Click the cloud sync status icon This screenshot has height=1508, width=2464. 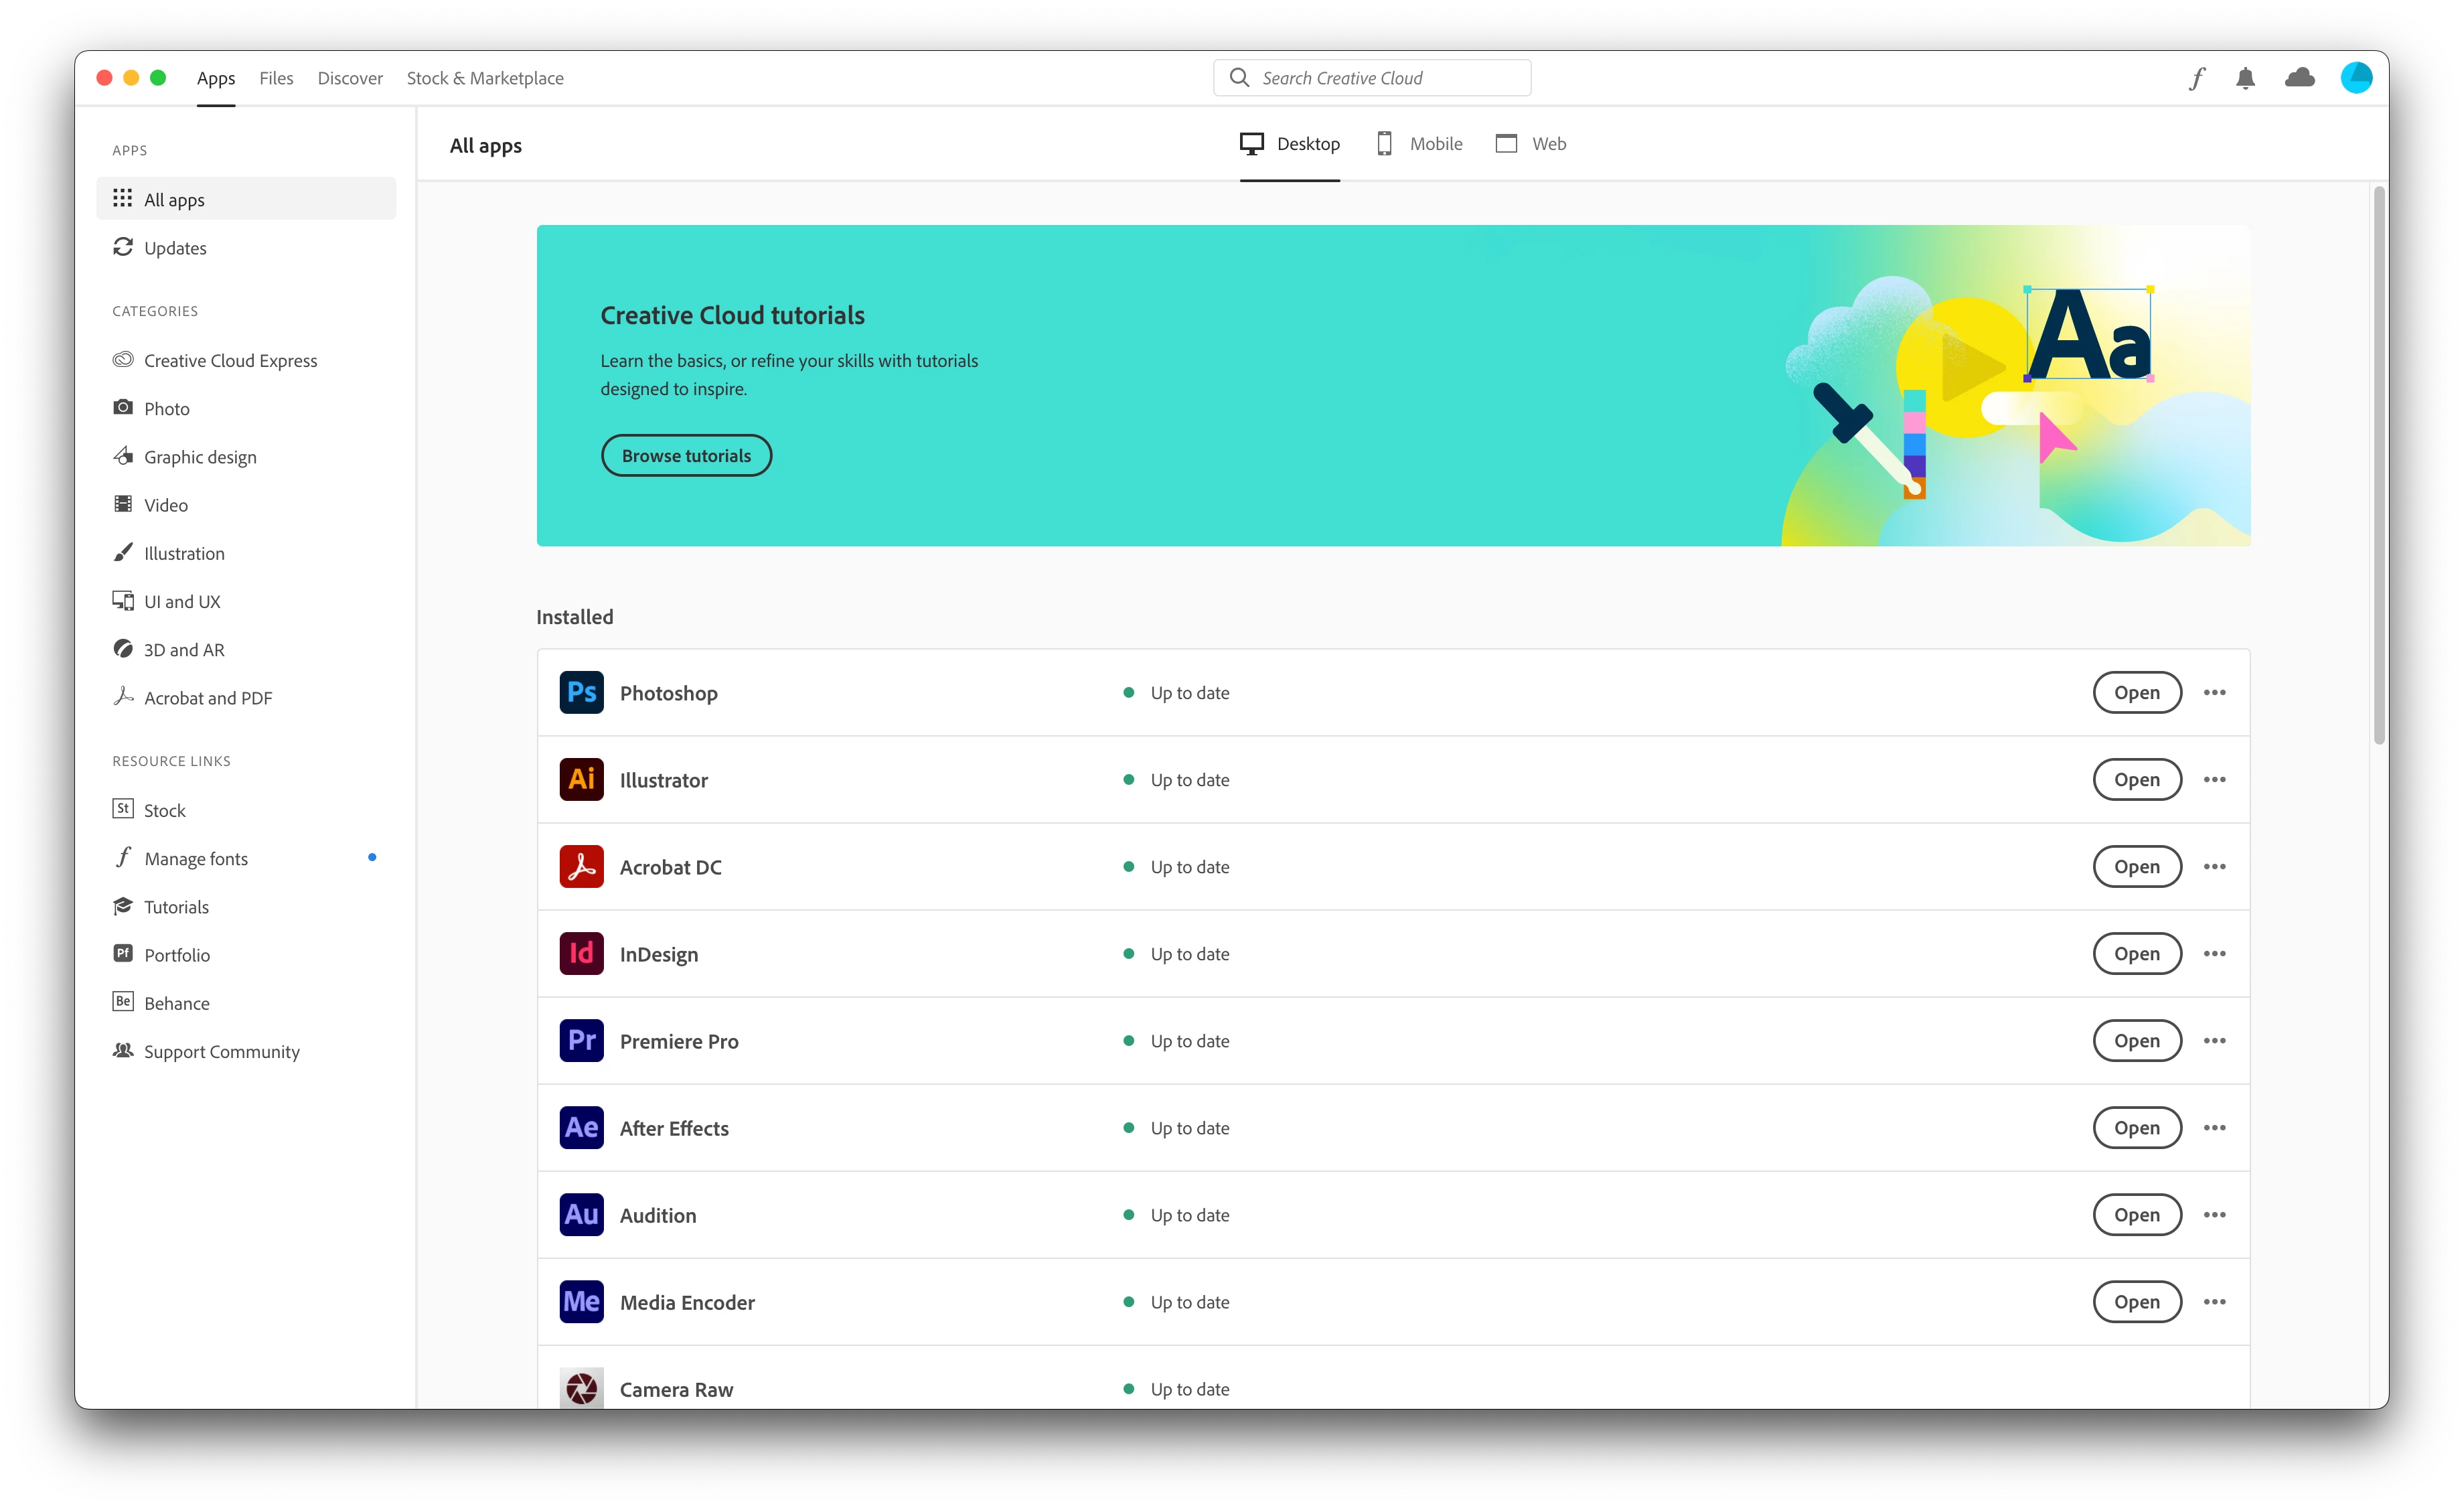point(2299,78)
